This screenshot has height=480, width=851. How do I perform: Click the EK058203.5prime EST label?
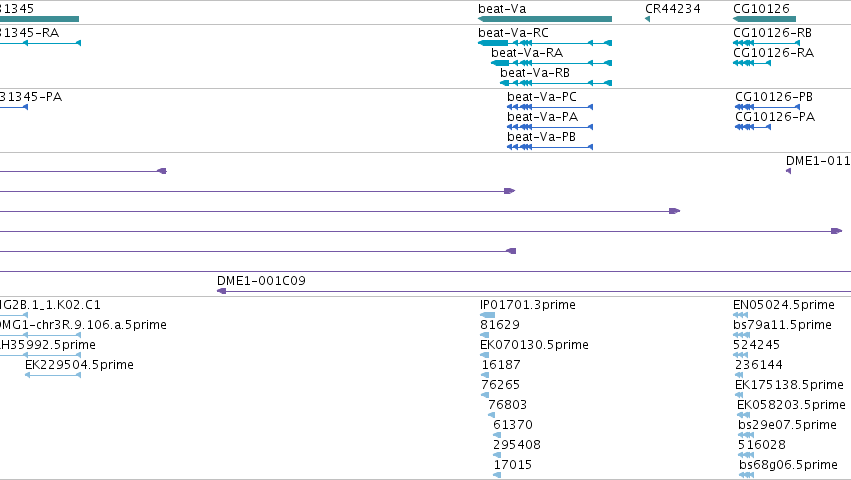(791, 405)
